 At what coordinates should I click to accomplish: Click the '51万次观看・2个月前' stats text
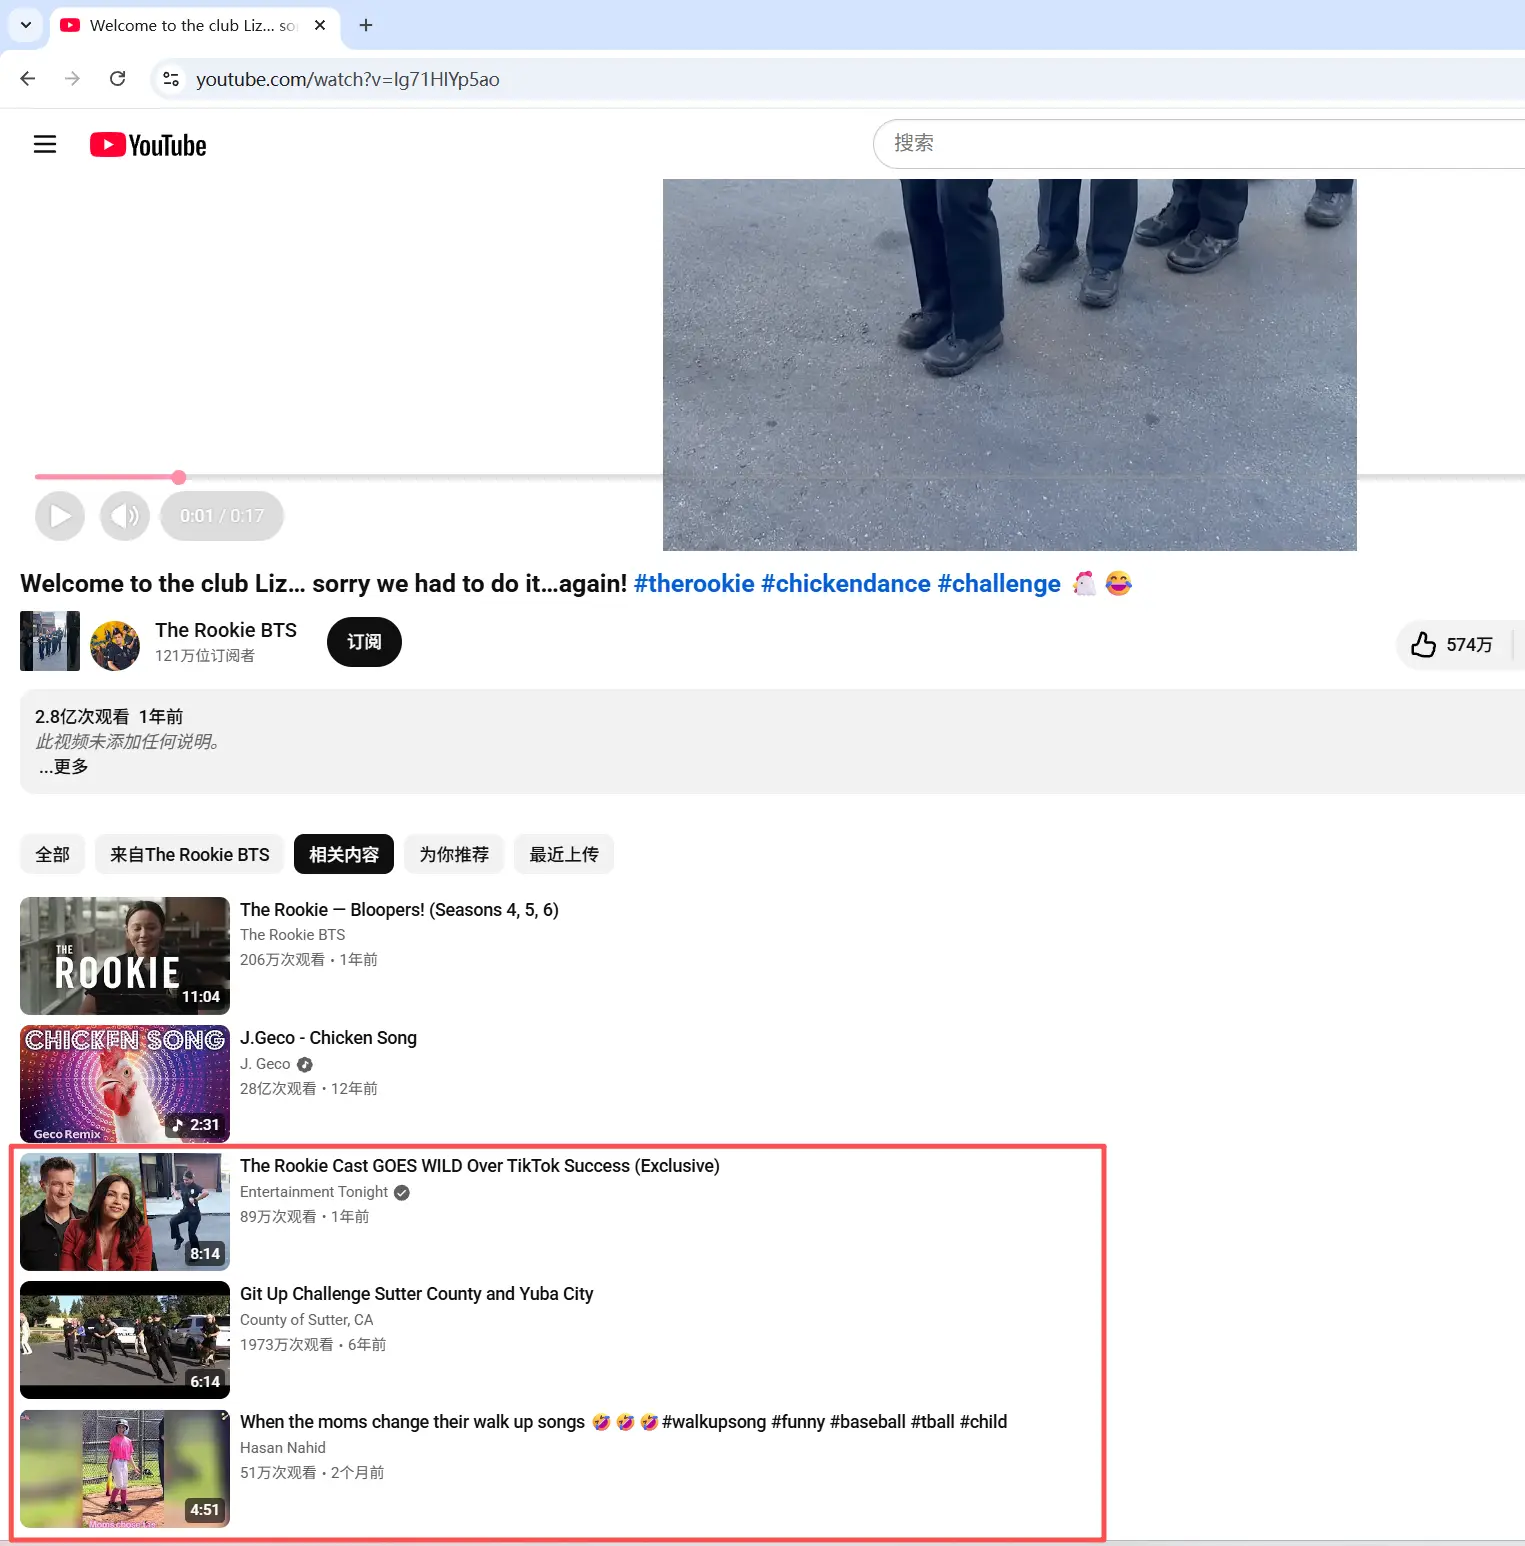[312, 1473]
